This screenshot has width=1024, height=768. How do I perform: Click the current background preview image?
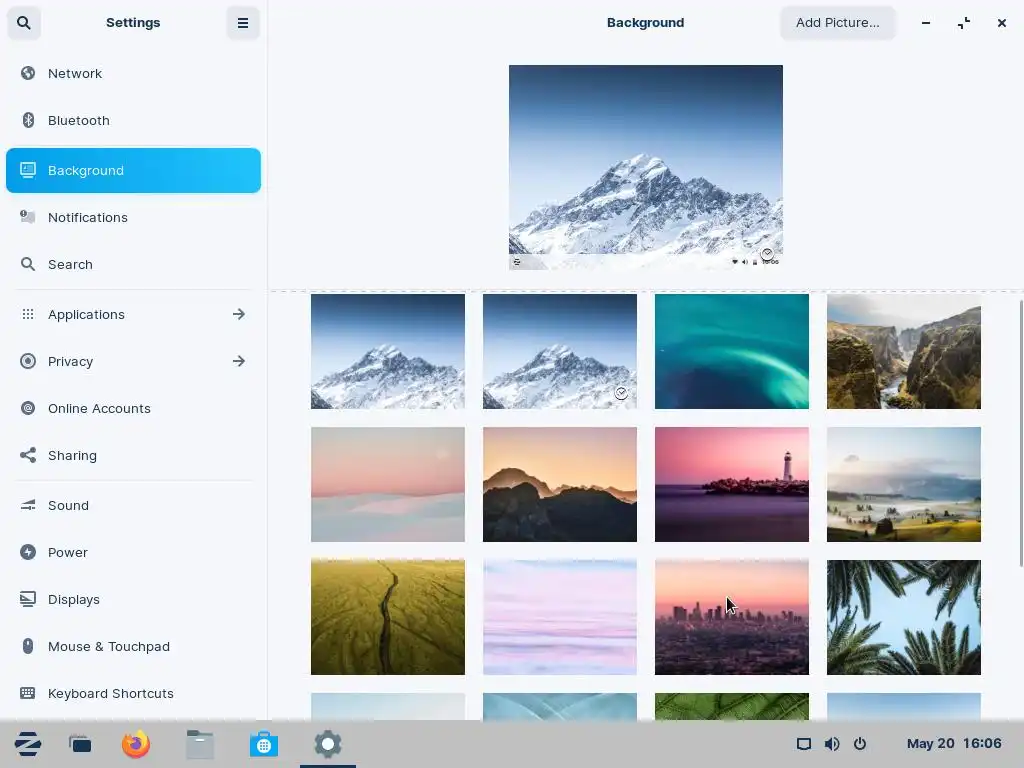[x=646, y=167]
